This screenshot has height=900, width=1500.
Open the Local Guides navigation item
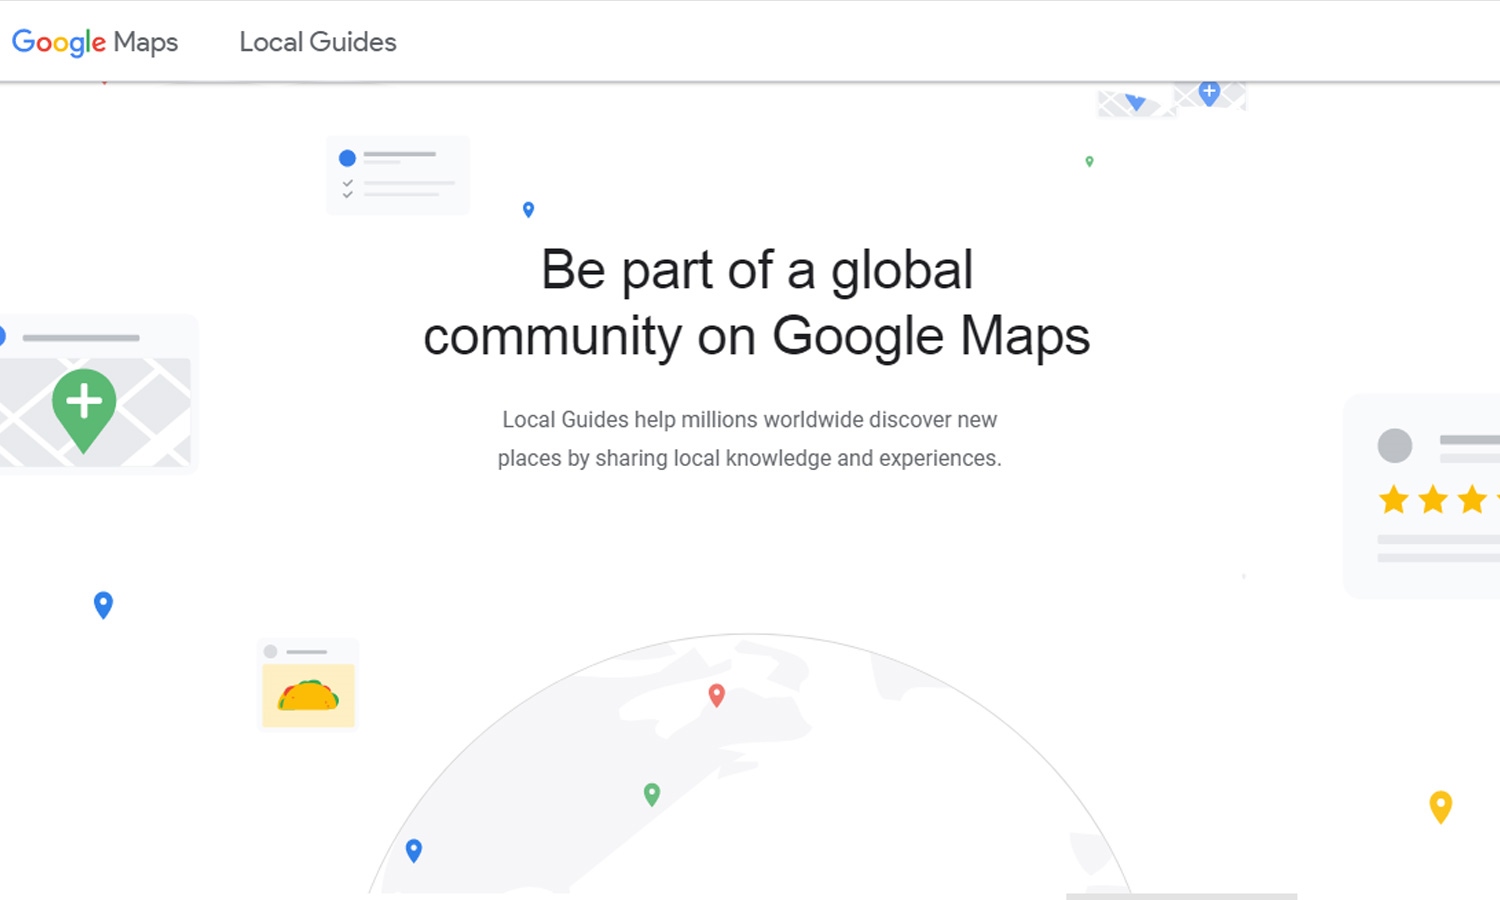point(317,42)
